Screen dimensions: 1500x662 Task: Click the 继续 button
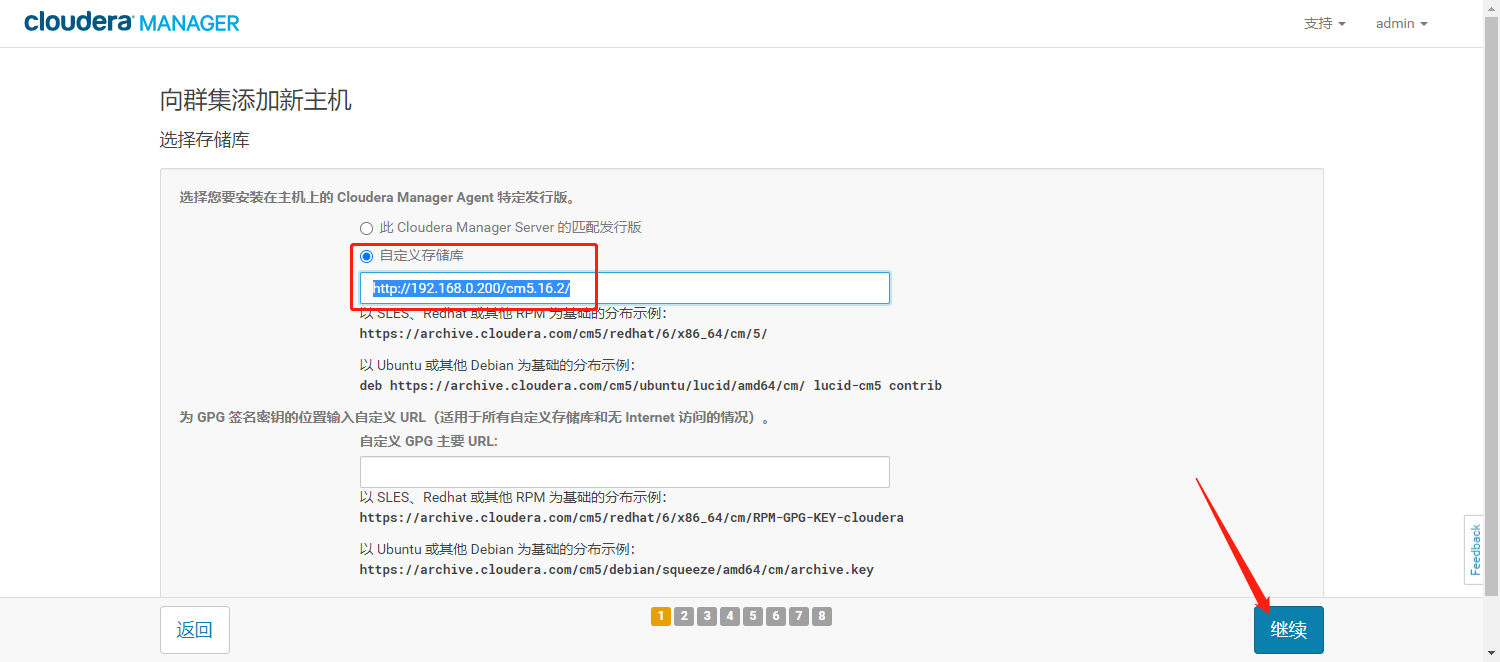1288,630
